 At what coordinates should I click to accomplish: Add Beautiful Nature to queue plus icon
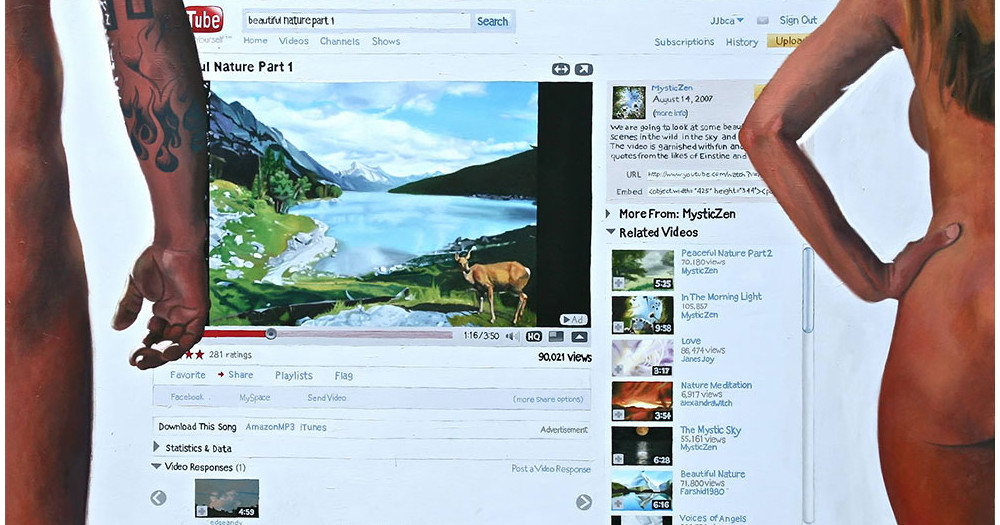pos(619,503)
